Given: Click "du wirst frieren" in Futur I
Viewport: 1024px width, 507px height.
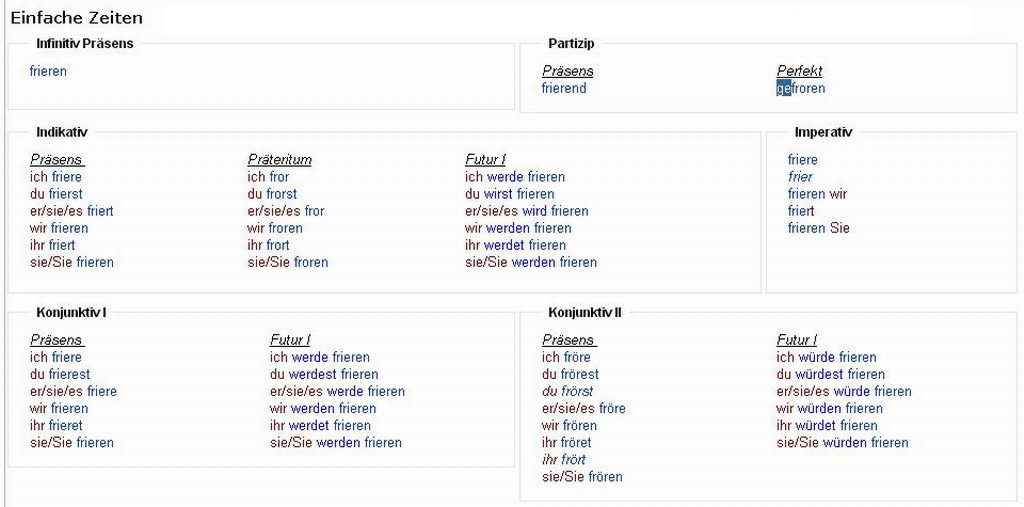Looking at the screenshot, I should (x=509, y=194).
